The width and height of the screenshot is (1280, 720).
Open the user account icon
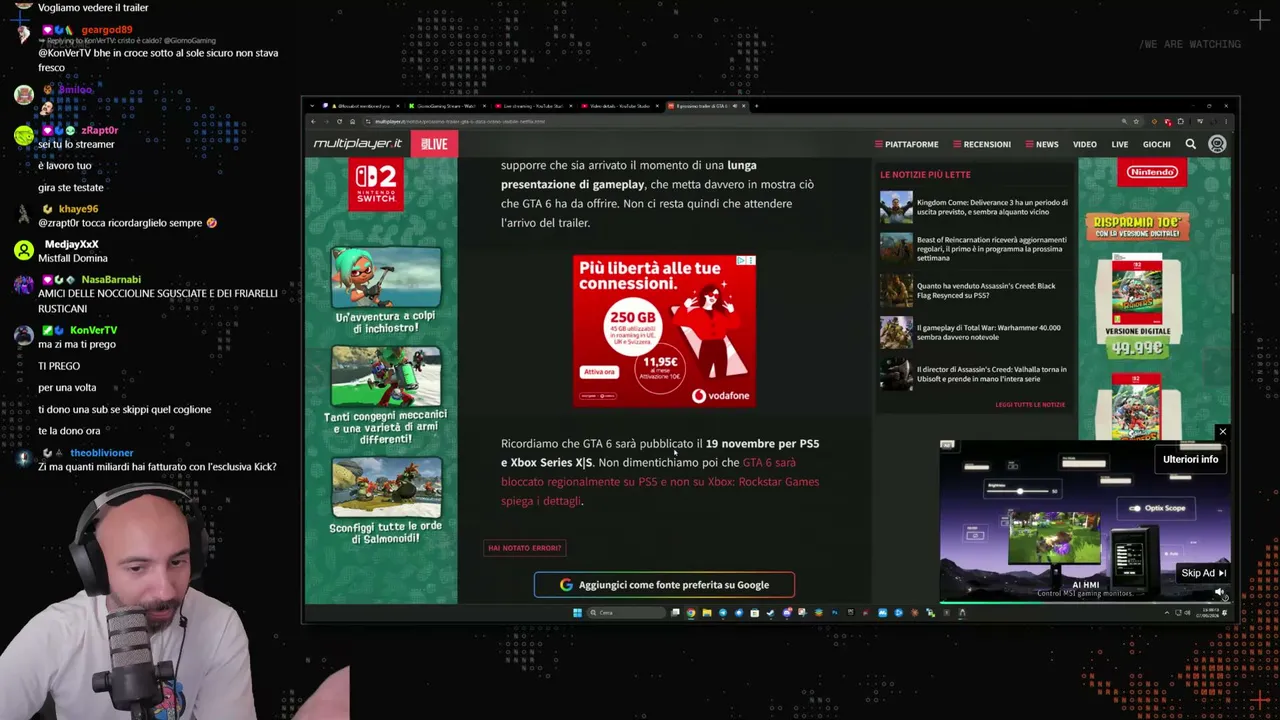tap(1217, 144)
